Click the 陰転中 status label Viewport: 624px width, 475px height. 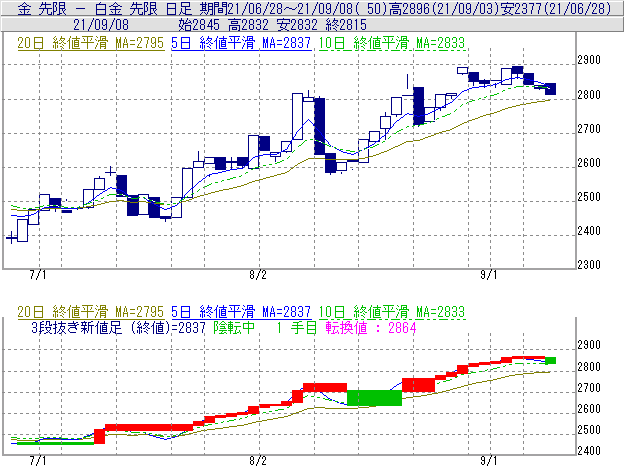(x=234, y=328)
